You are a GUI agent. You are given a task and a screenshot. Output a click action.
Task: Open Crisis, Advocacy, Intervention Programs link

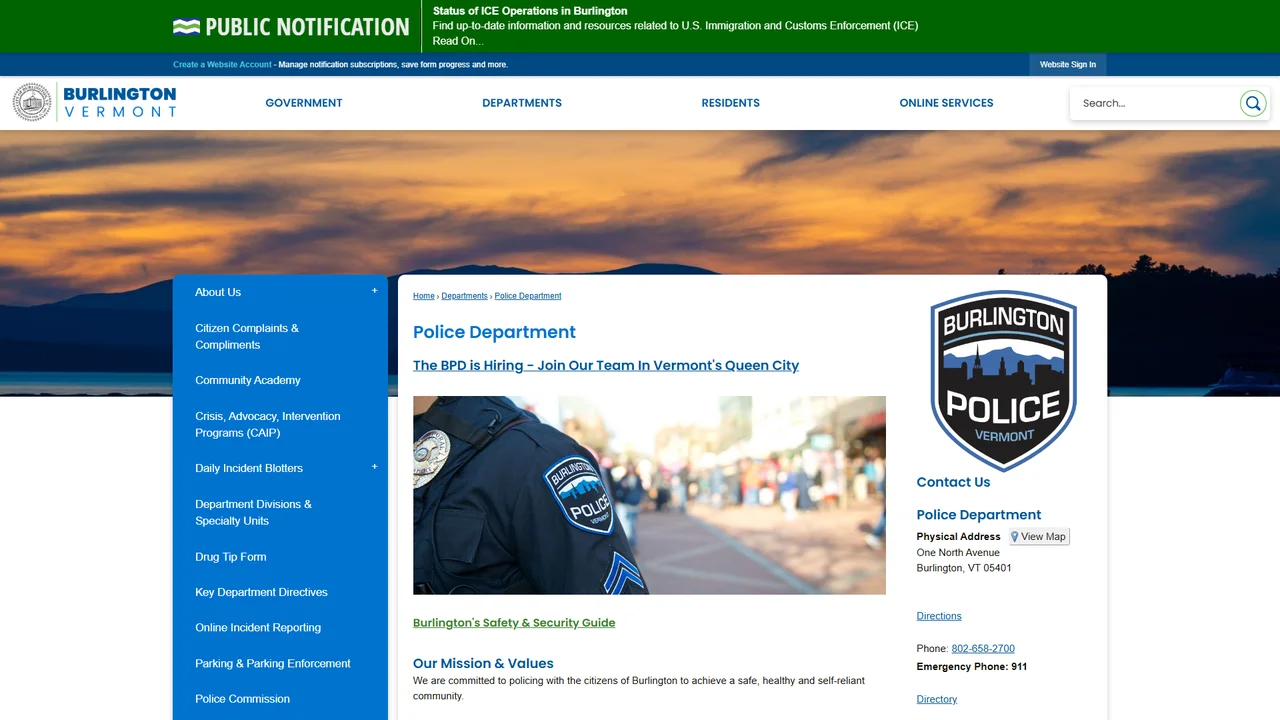click(x=268, y=424)
